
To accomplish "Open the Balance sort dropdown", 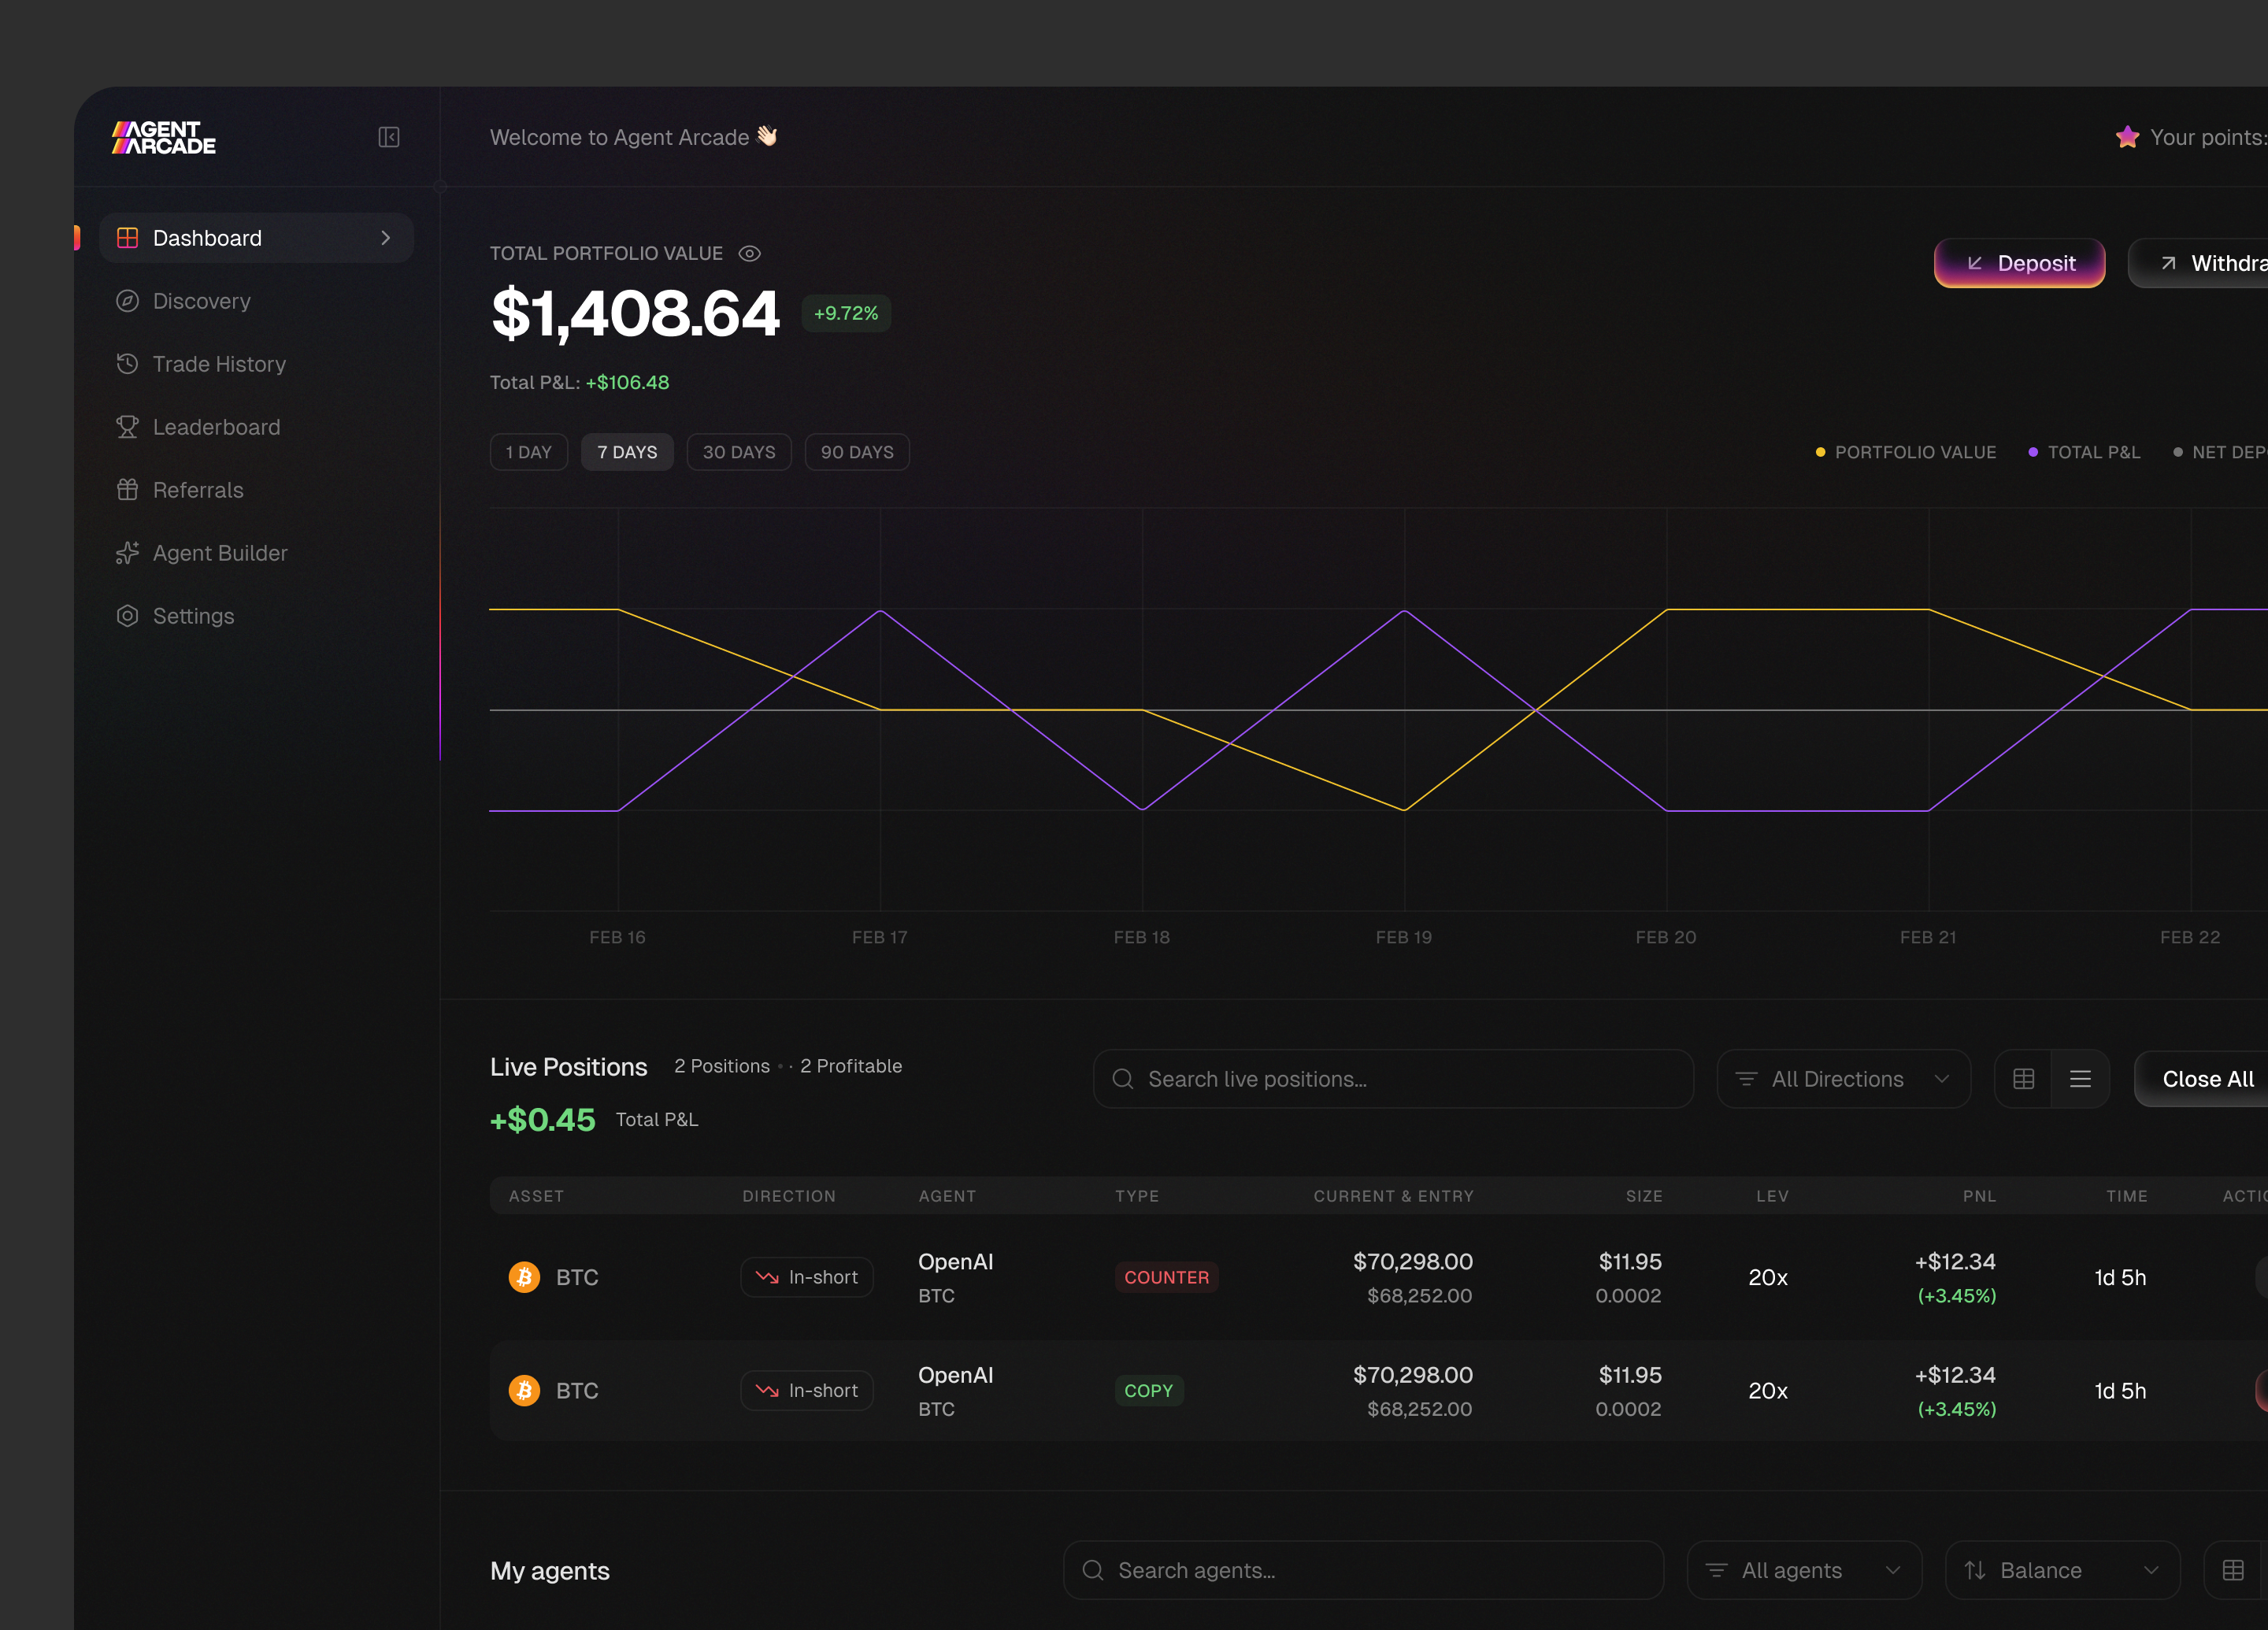I will (x=2062, y=1570).
